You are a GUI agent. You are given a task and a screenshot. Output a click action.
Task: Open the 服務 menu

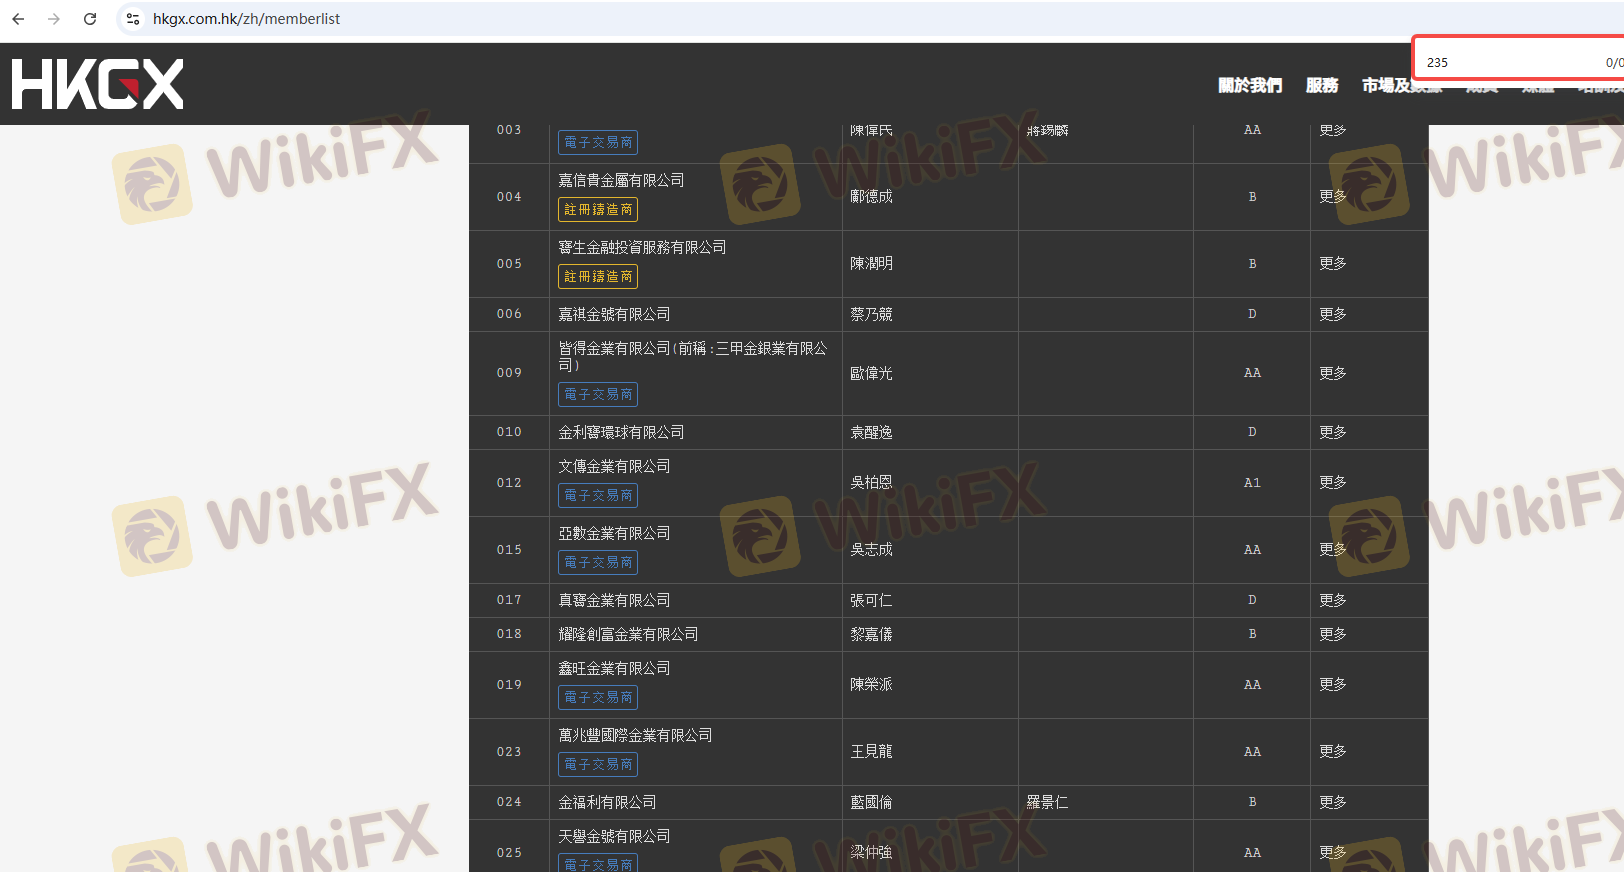[x=1322, y=86]
